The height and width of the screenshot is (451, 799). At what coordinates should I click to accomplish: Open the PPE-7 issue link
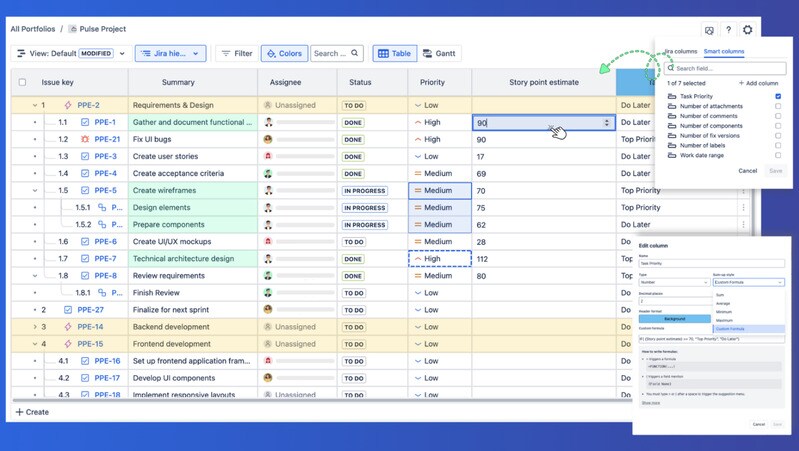point(105,259)
